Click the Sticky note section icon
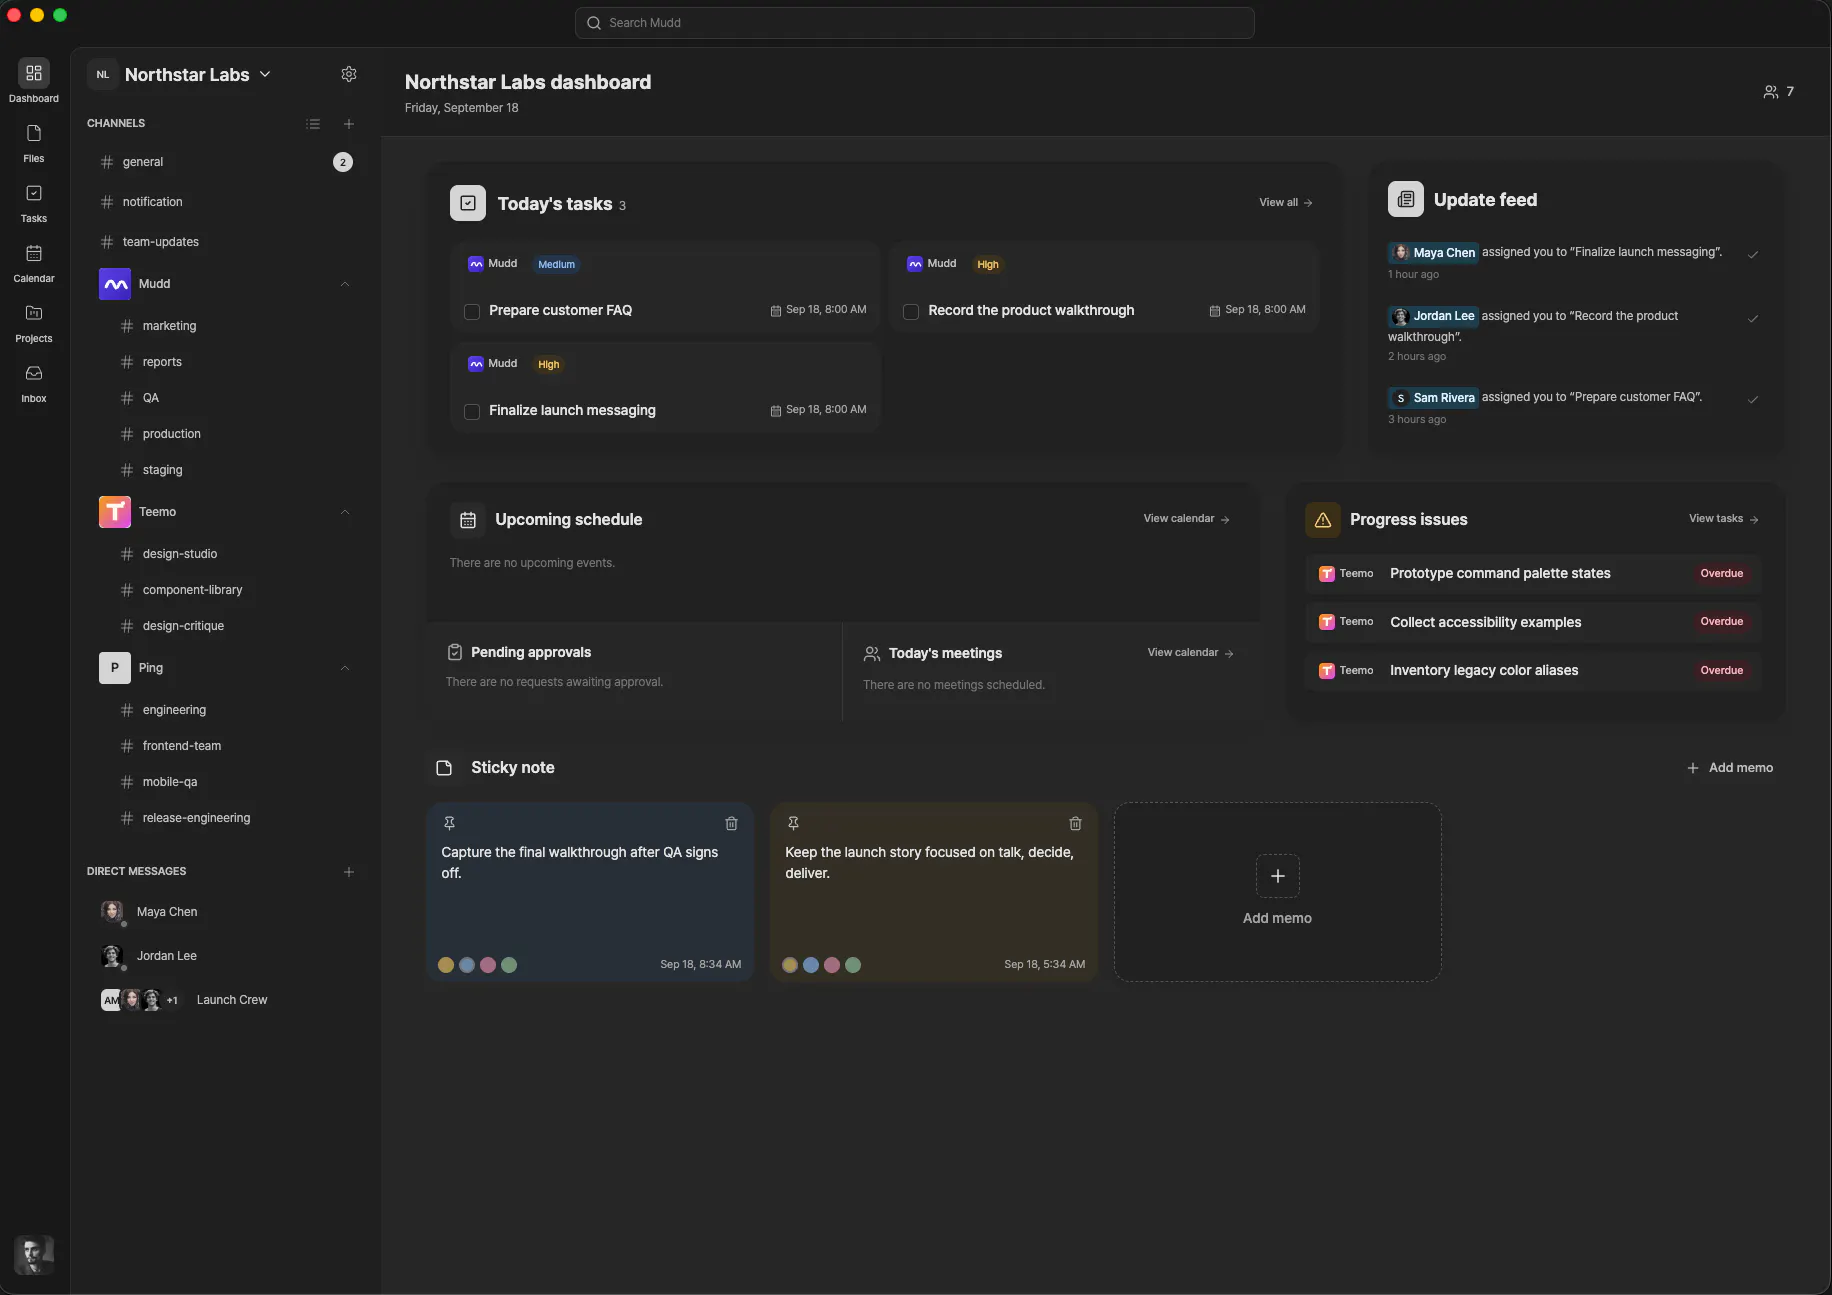 click(444, 768)
